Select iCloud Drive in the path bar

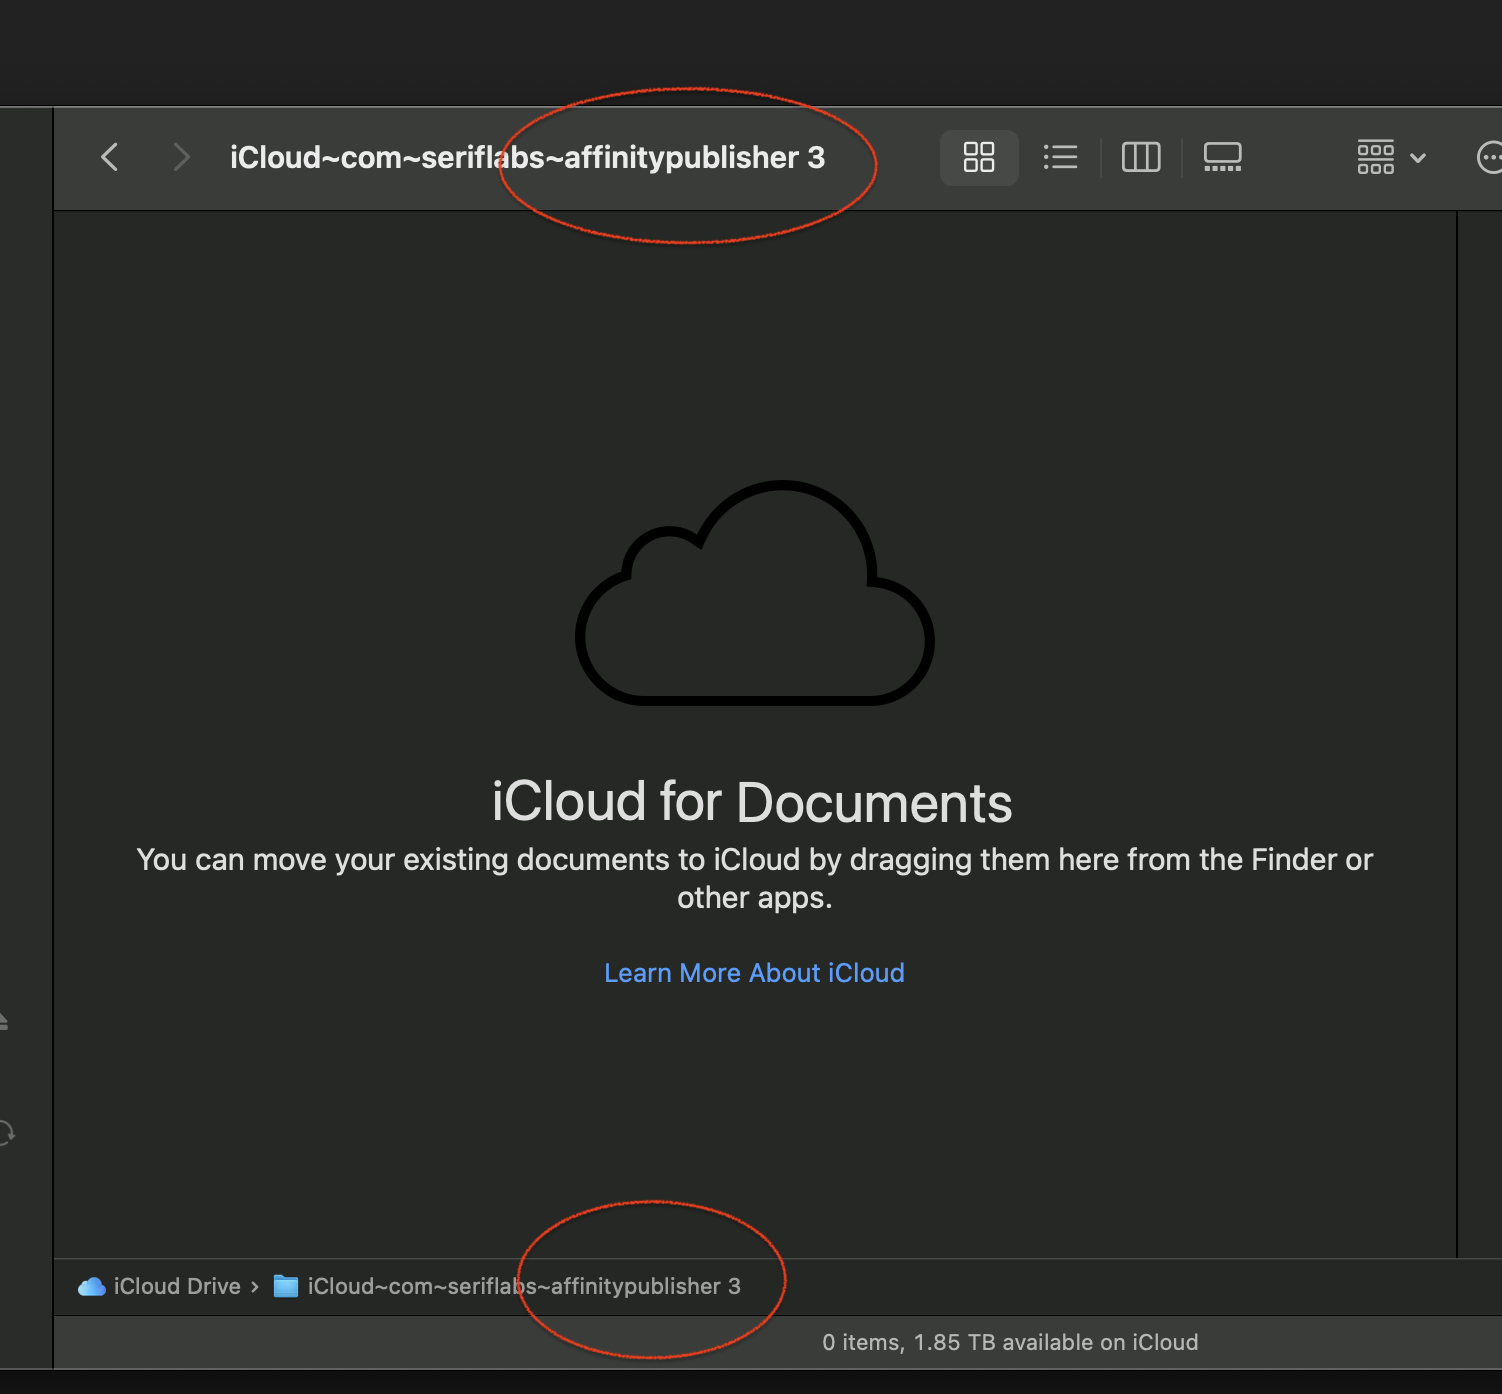tap(160, 1286)
